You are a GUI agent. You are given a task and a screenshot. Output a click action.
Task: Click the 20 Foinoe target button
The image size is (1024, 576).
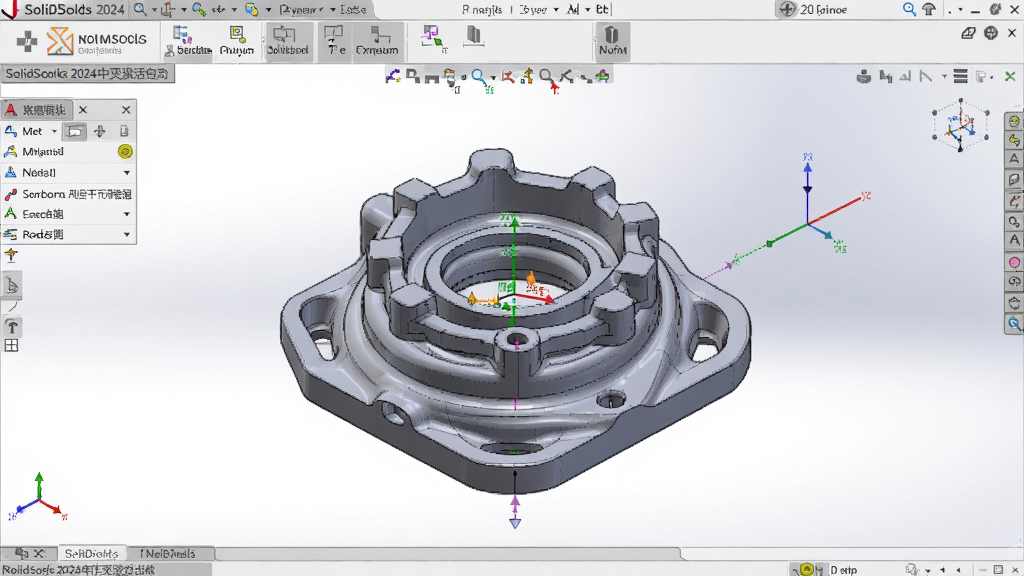click(814, 9)
